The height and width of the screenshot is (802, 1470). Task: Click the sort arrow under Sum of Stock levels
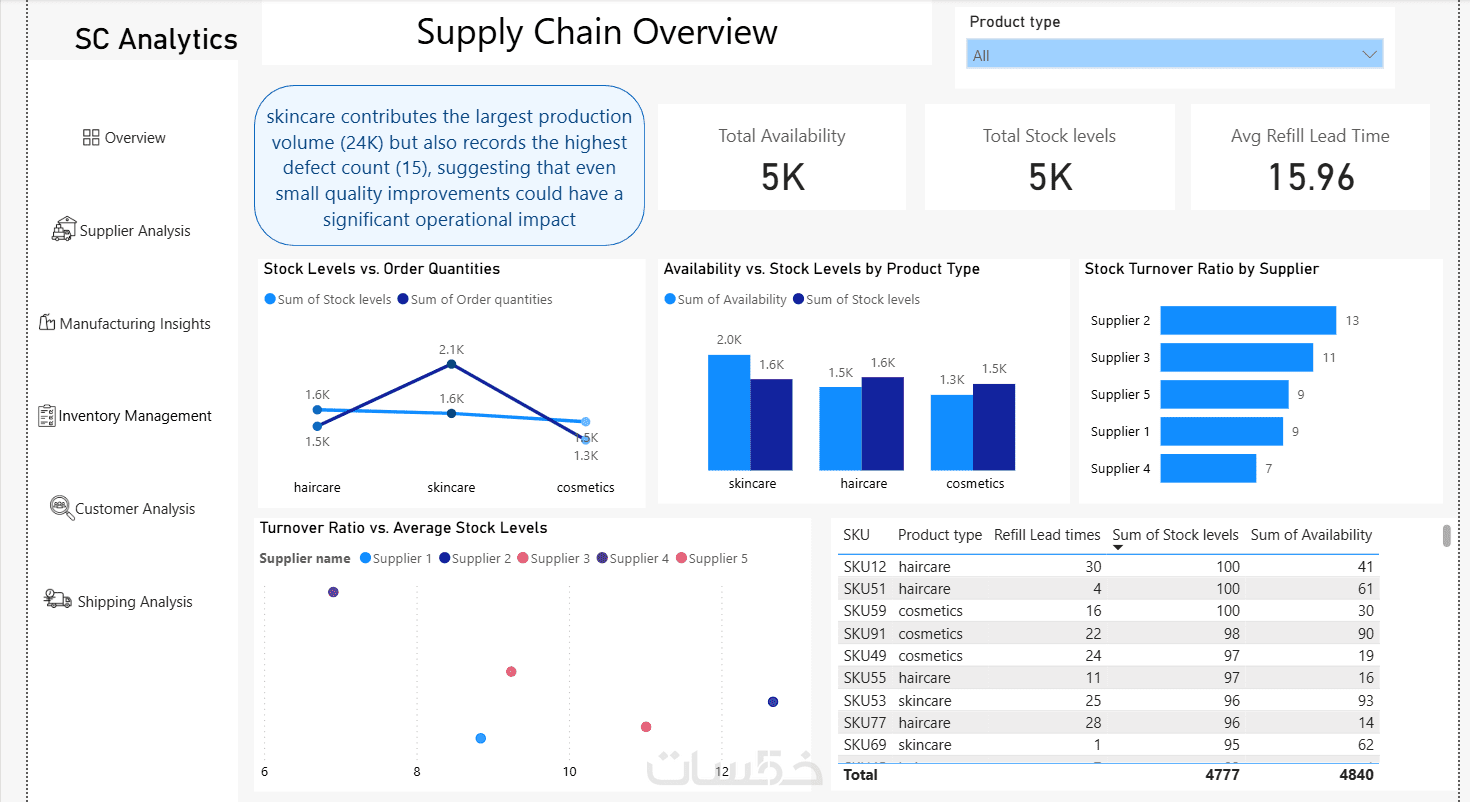1118,548
